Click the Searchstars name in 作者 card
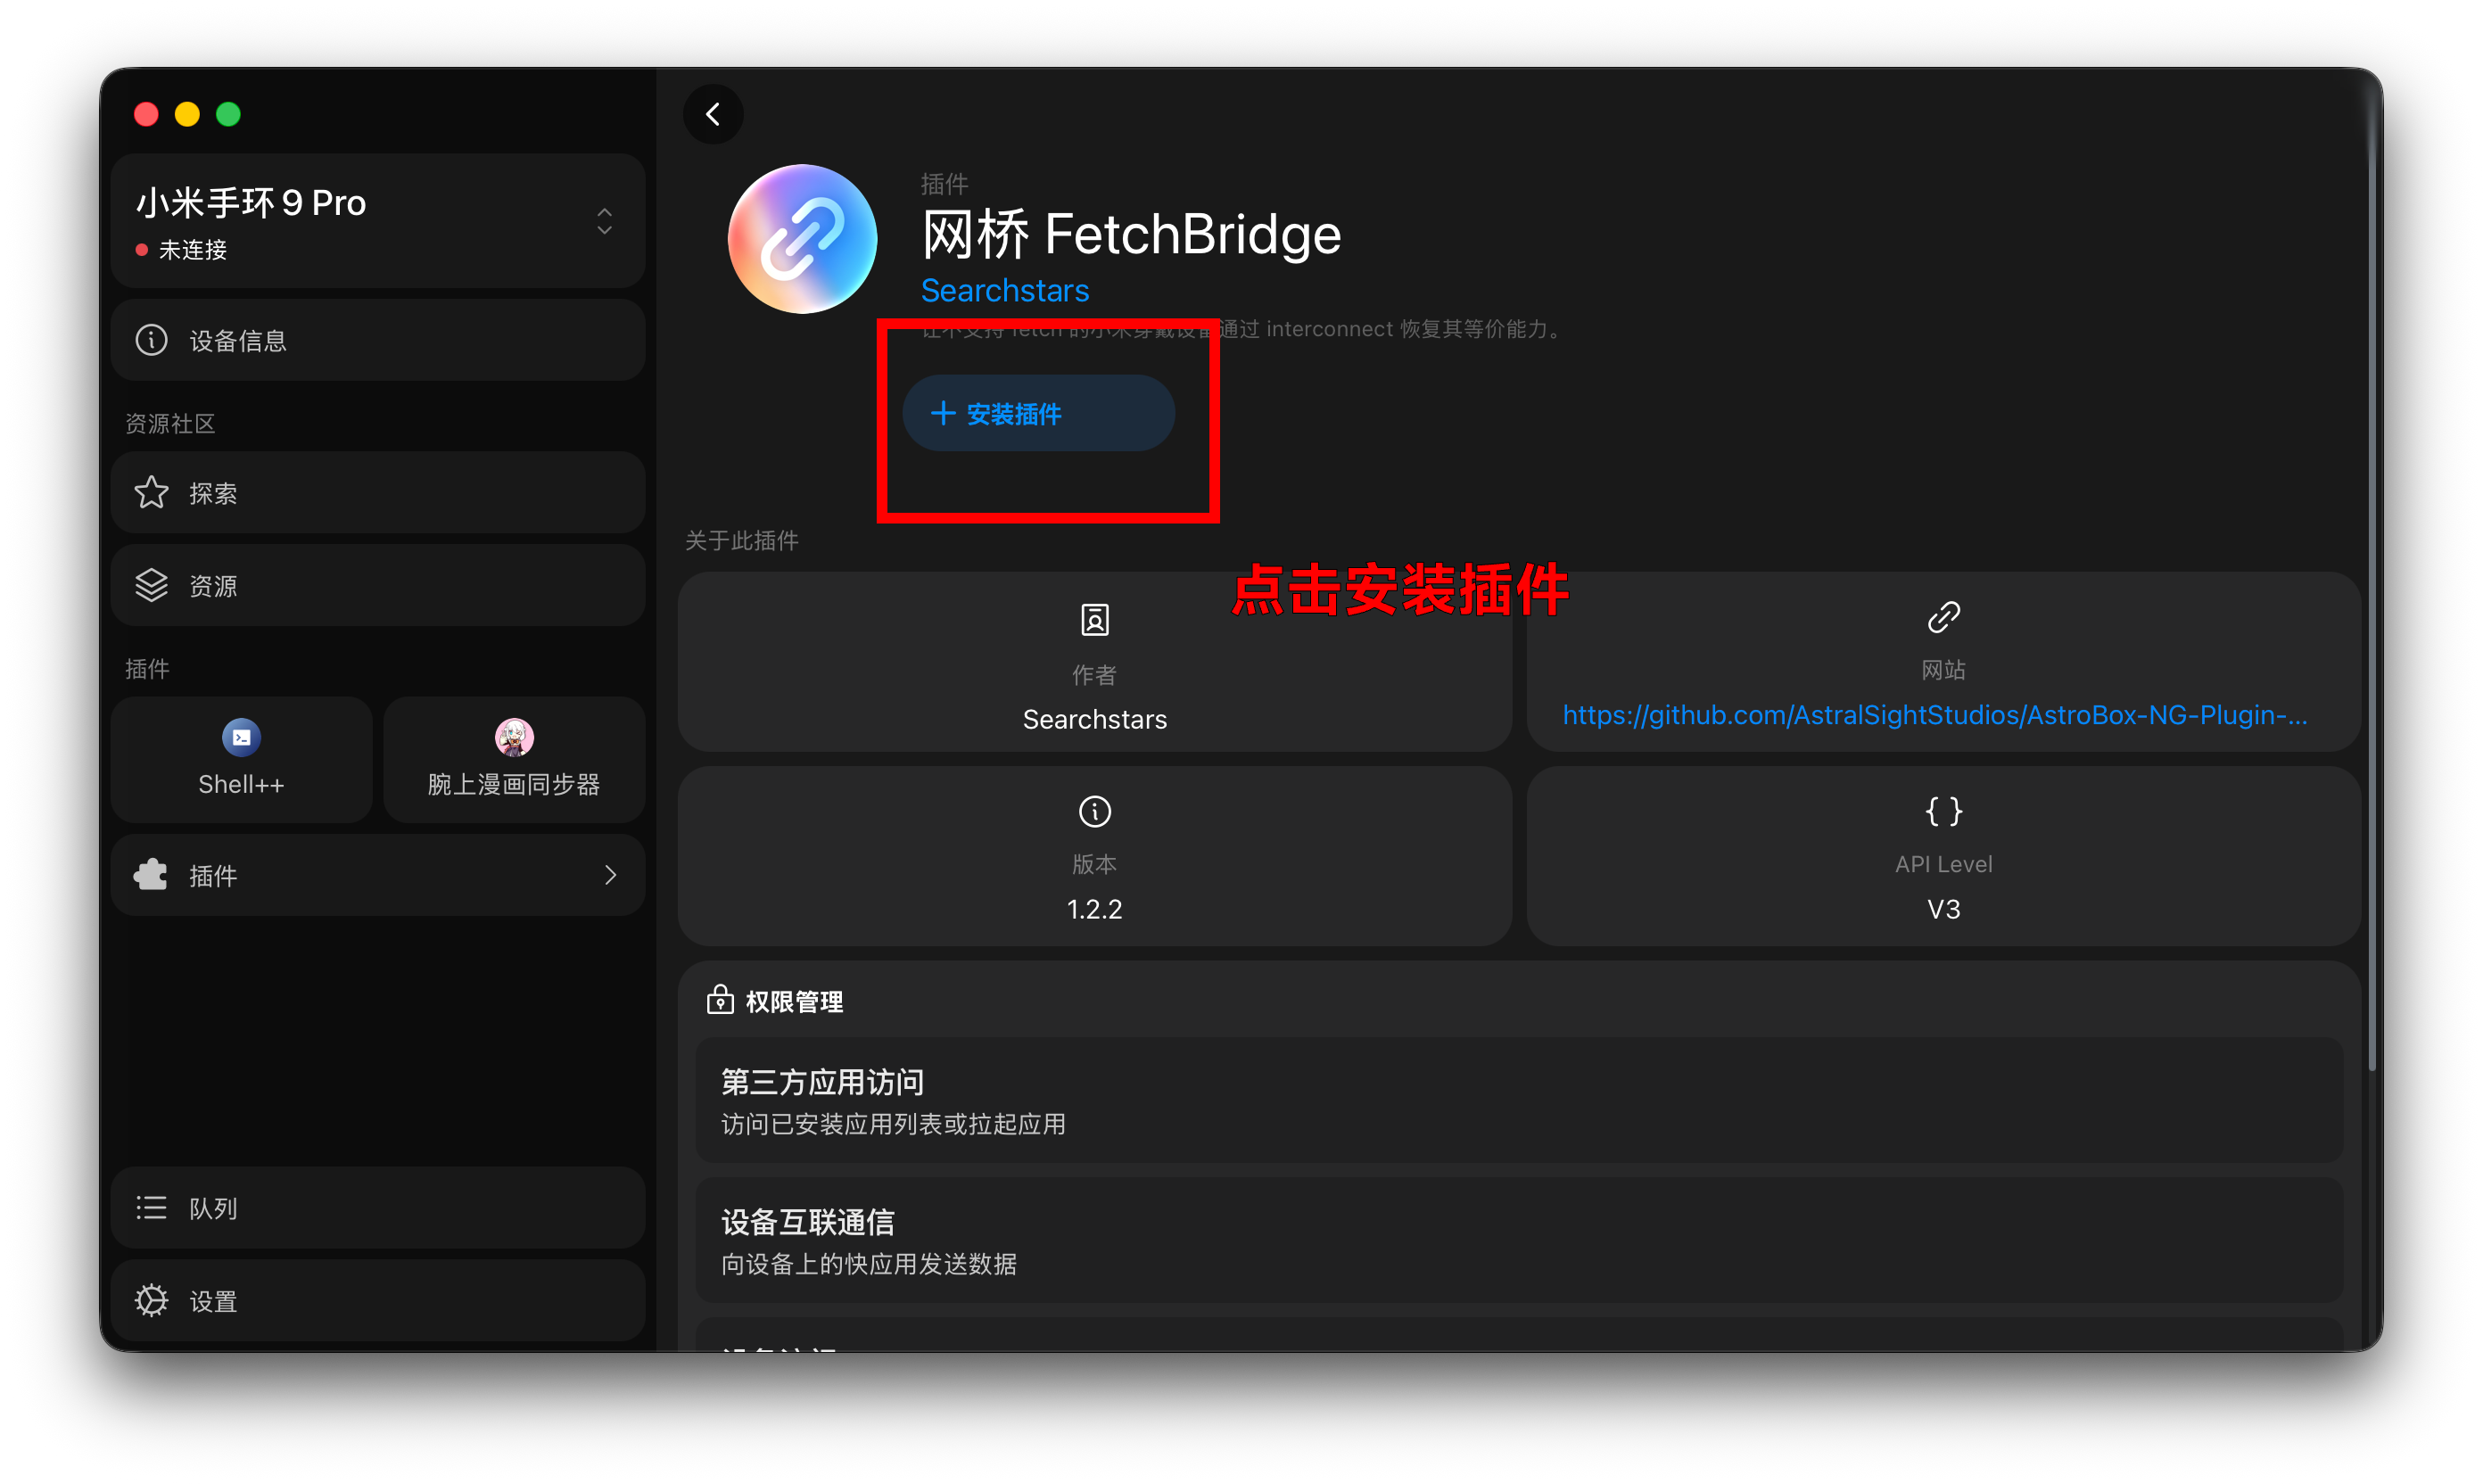 pyautogui.click(x=1094, y=719)
